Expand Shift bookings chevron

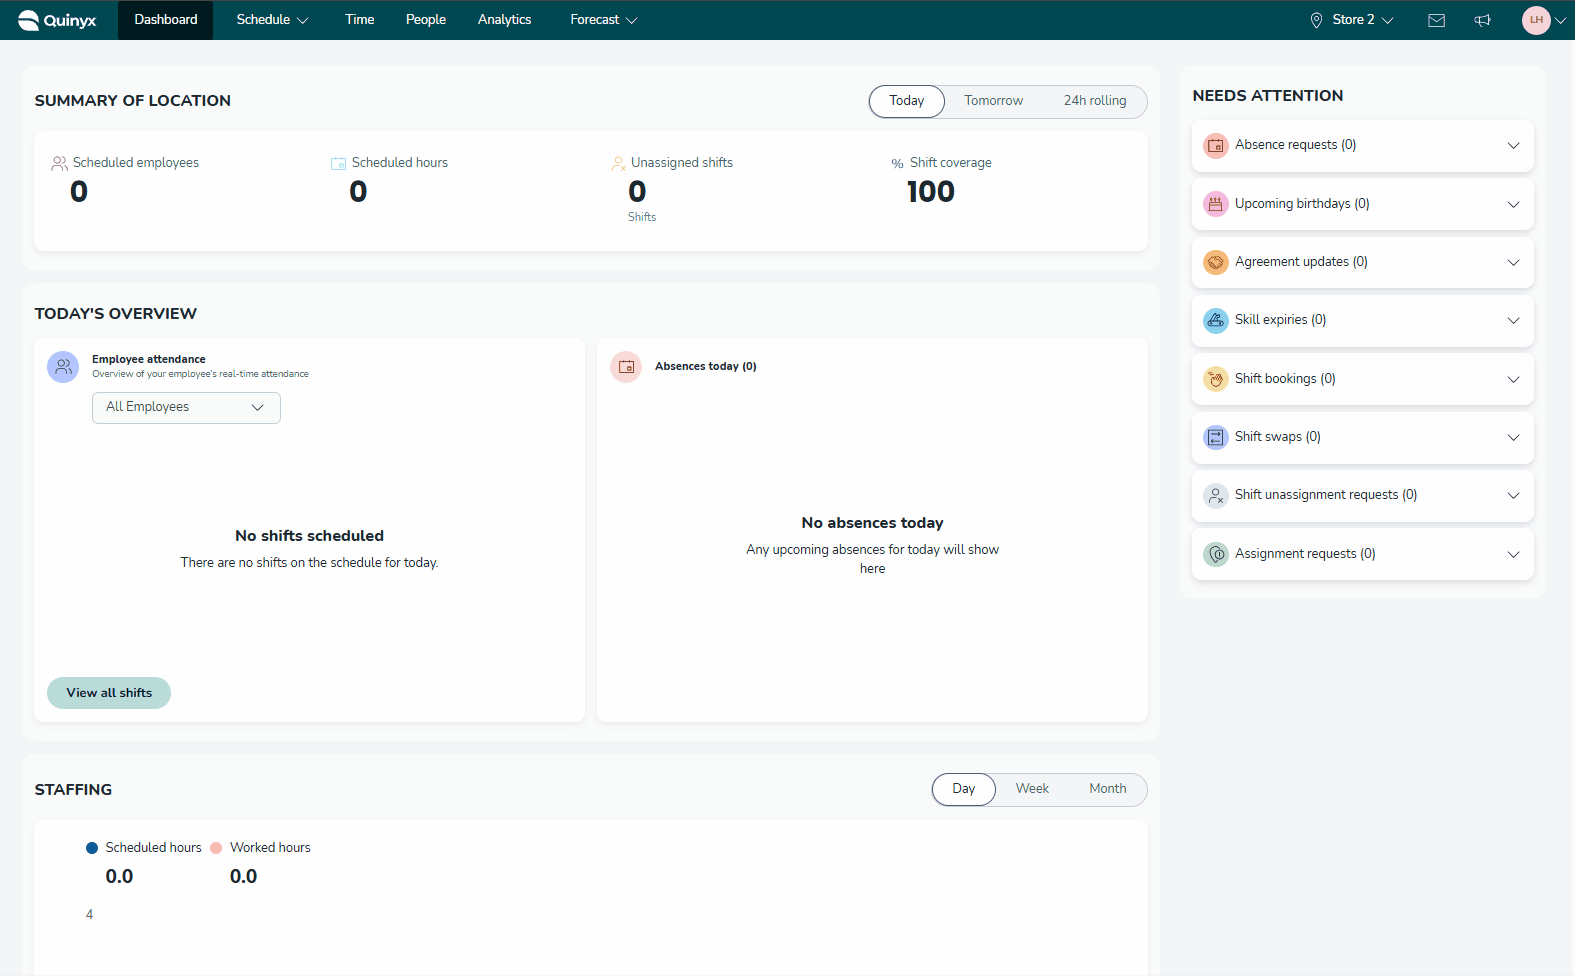(1514, 379)
